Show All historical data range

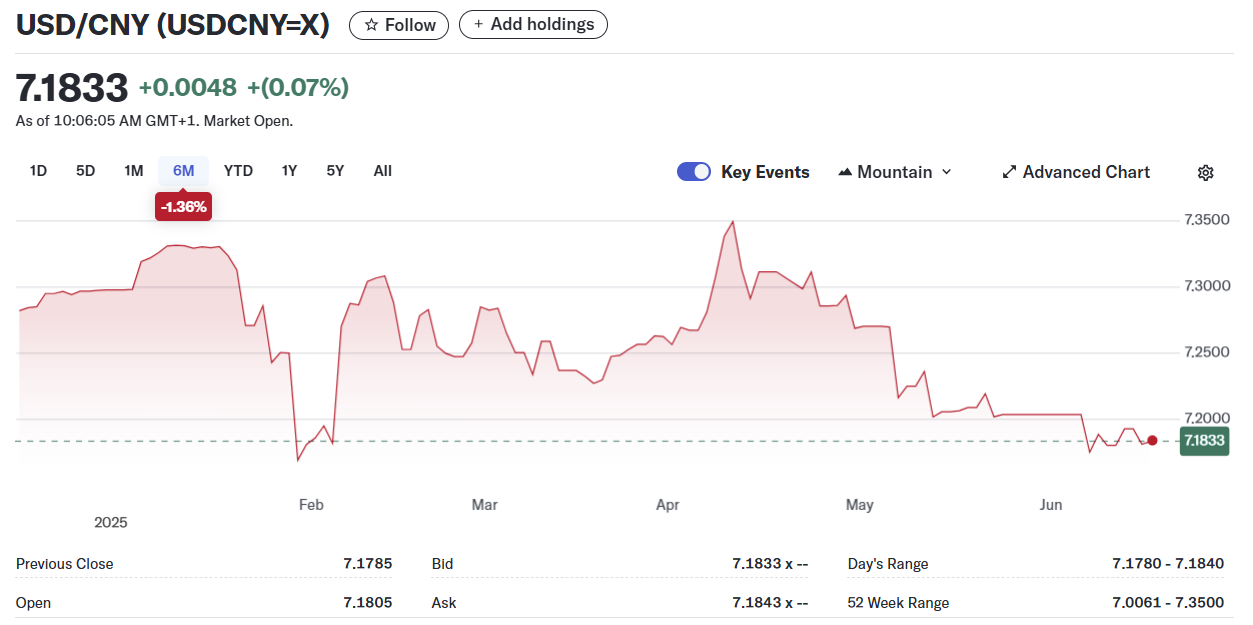pyautogui.click(x=382, y=171)
